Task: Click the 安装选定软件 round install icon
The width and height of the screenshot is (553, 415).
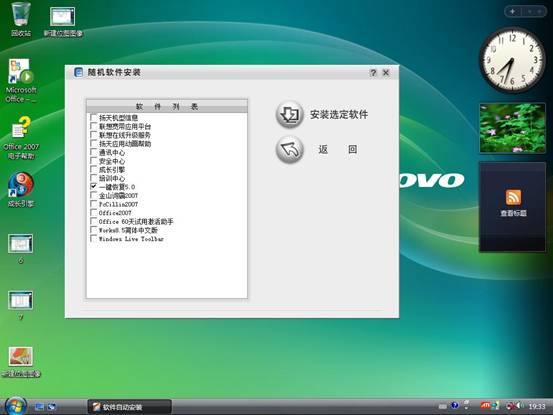Action: click(289, 114)
